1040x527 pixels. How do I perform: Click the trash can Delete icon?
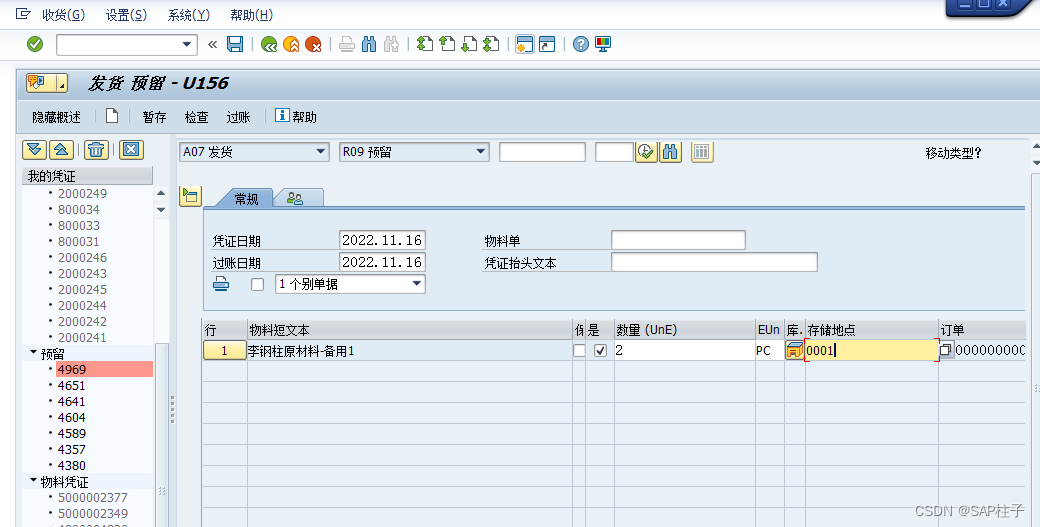(96, 150)
